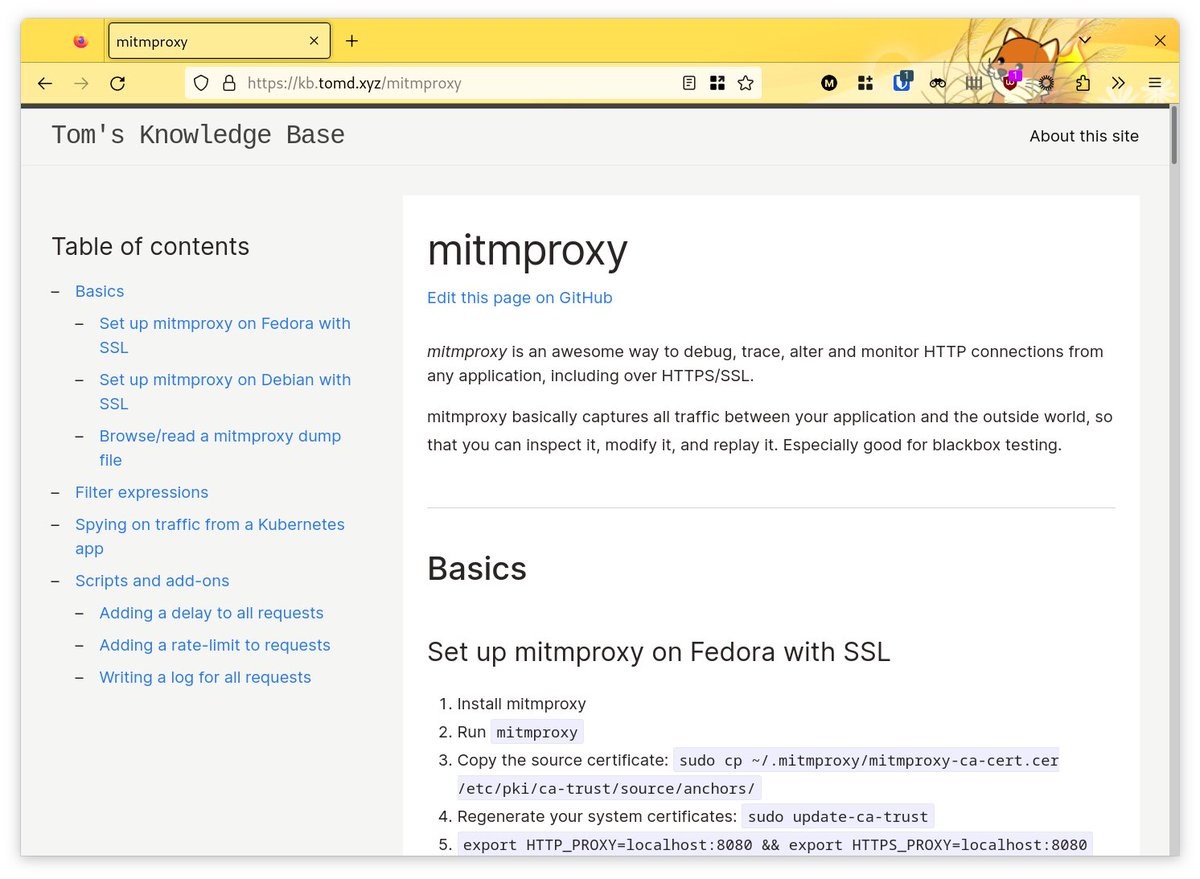
Task: Click Edit this page on GitHub
Action: click(519, 298)
